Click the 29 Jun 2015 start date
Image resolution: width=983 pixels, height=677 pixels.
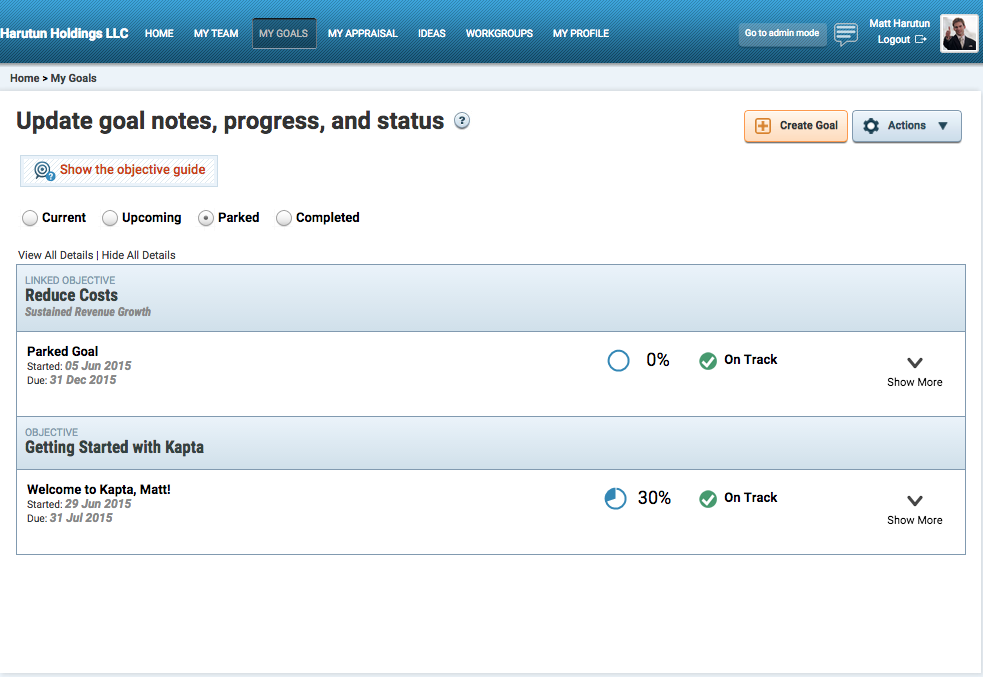(98, 504)
